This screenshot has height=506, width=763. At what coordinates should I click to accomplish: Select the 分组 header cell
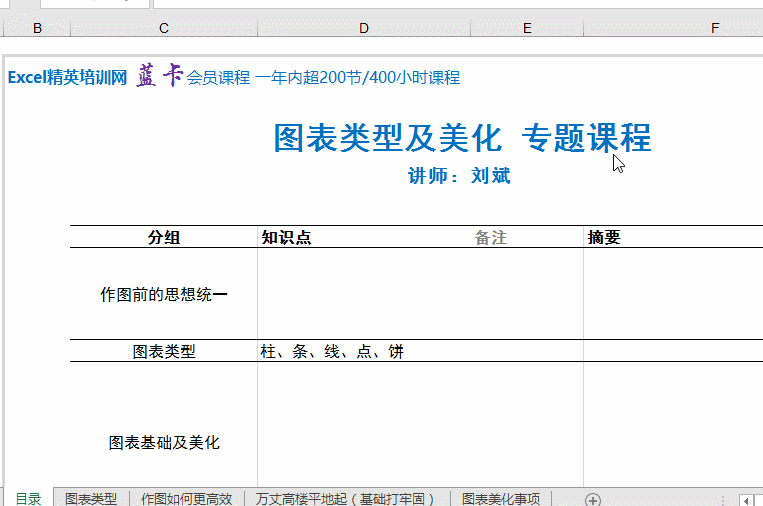pyautogui.click(x=164, y=237)
